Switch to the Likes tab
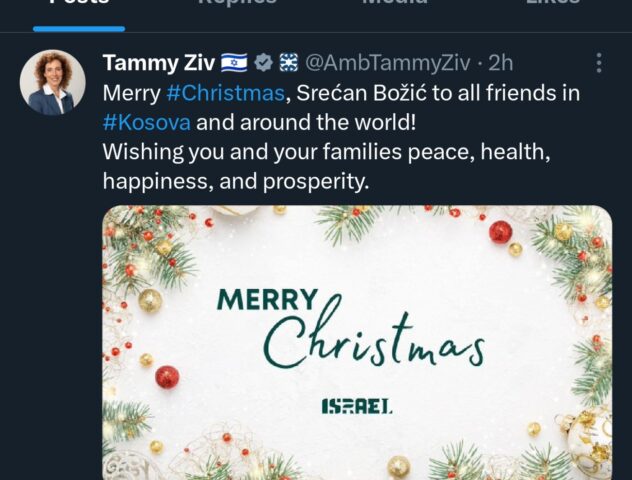This screenshot has height=480, width=632. tap(553, 4)
